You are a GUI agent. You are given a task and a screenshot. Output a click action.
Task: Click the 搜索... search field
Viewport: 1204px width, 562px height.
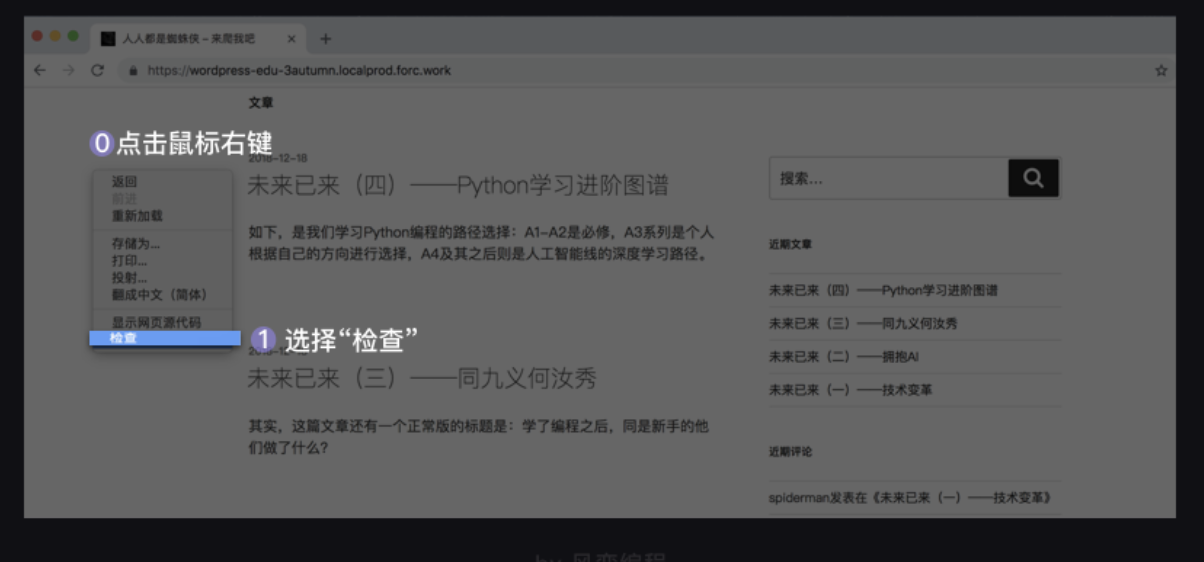pos(888,178)
